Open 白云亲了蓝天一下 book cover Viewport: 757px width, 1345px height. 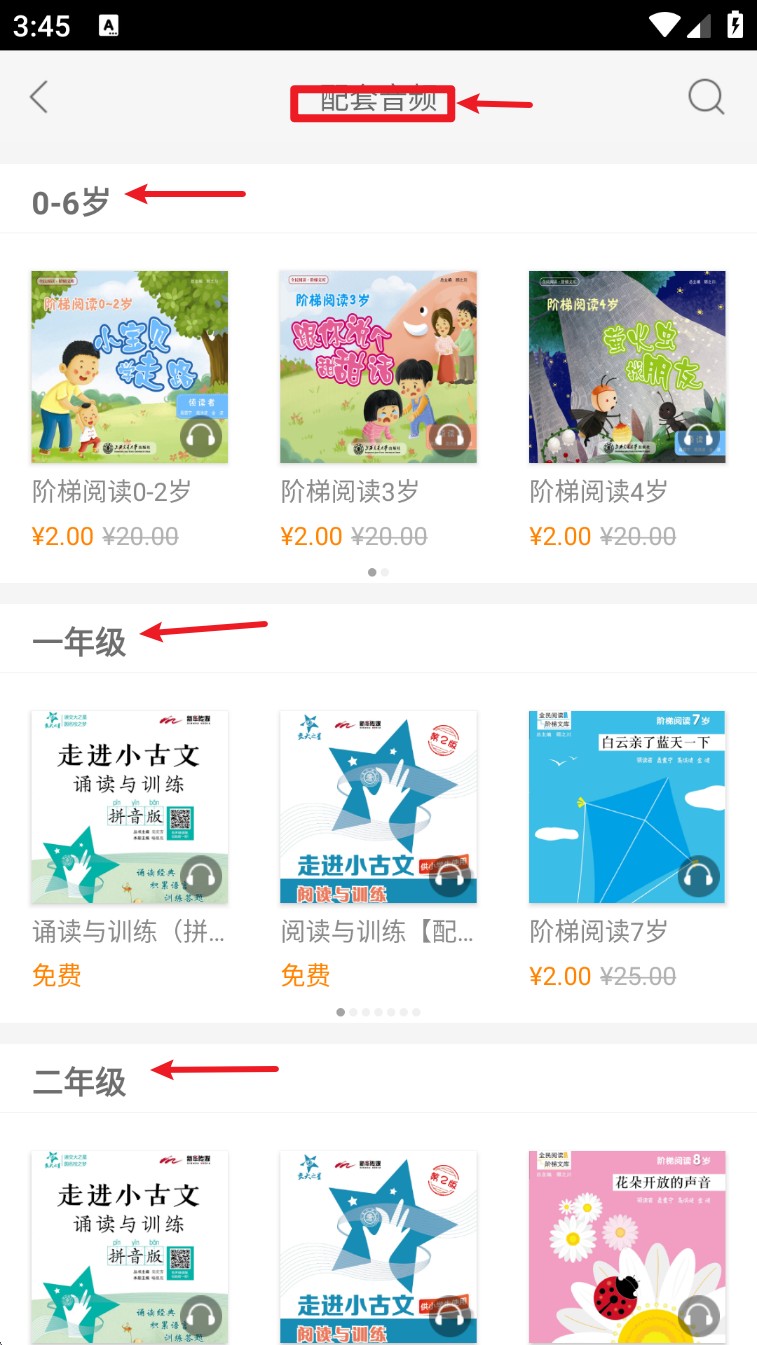click(627, 807)
